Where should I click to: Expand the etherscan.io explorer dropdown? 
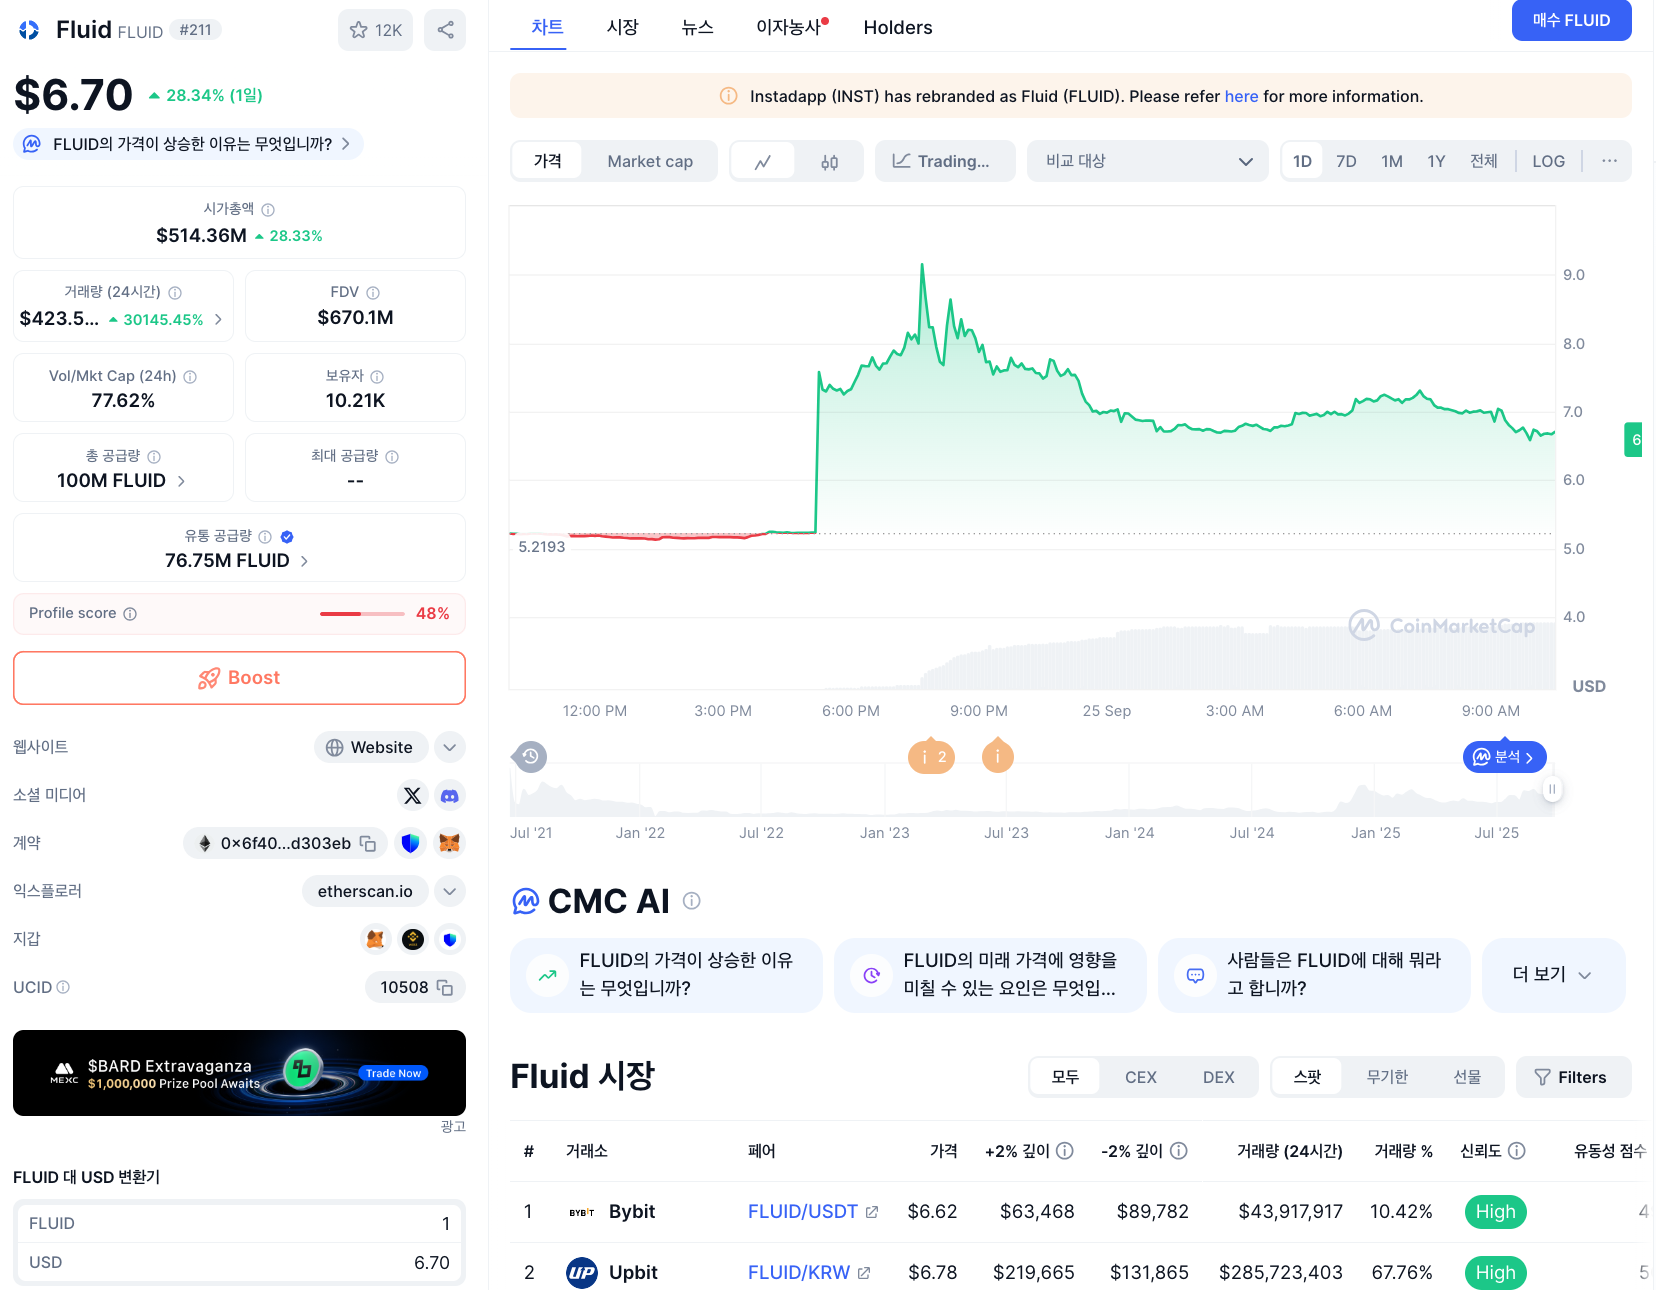click(450, 891)
